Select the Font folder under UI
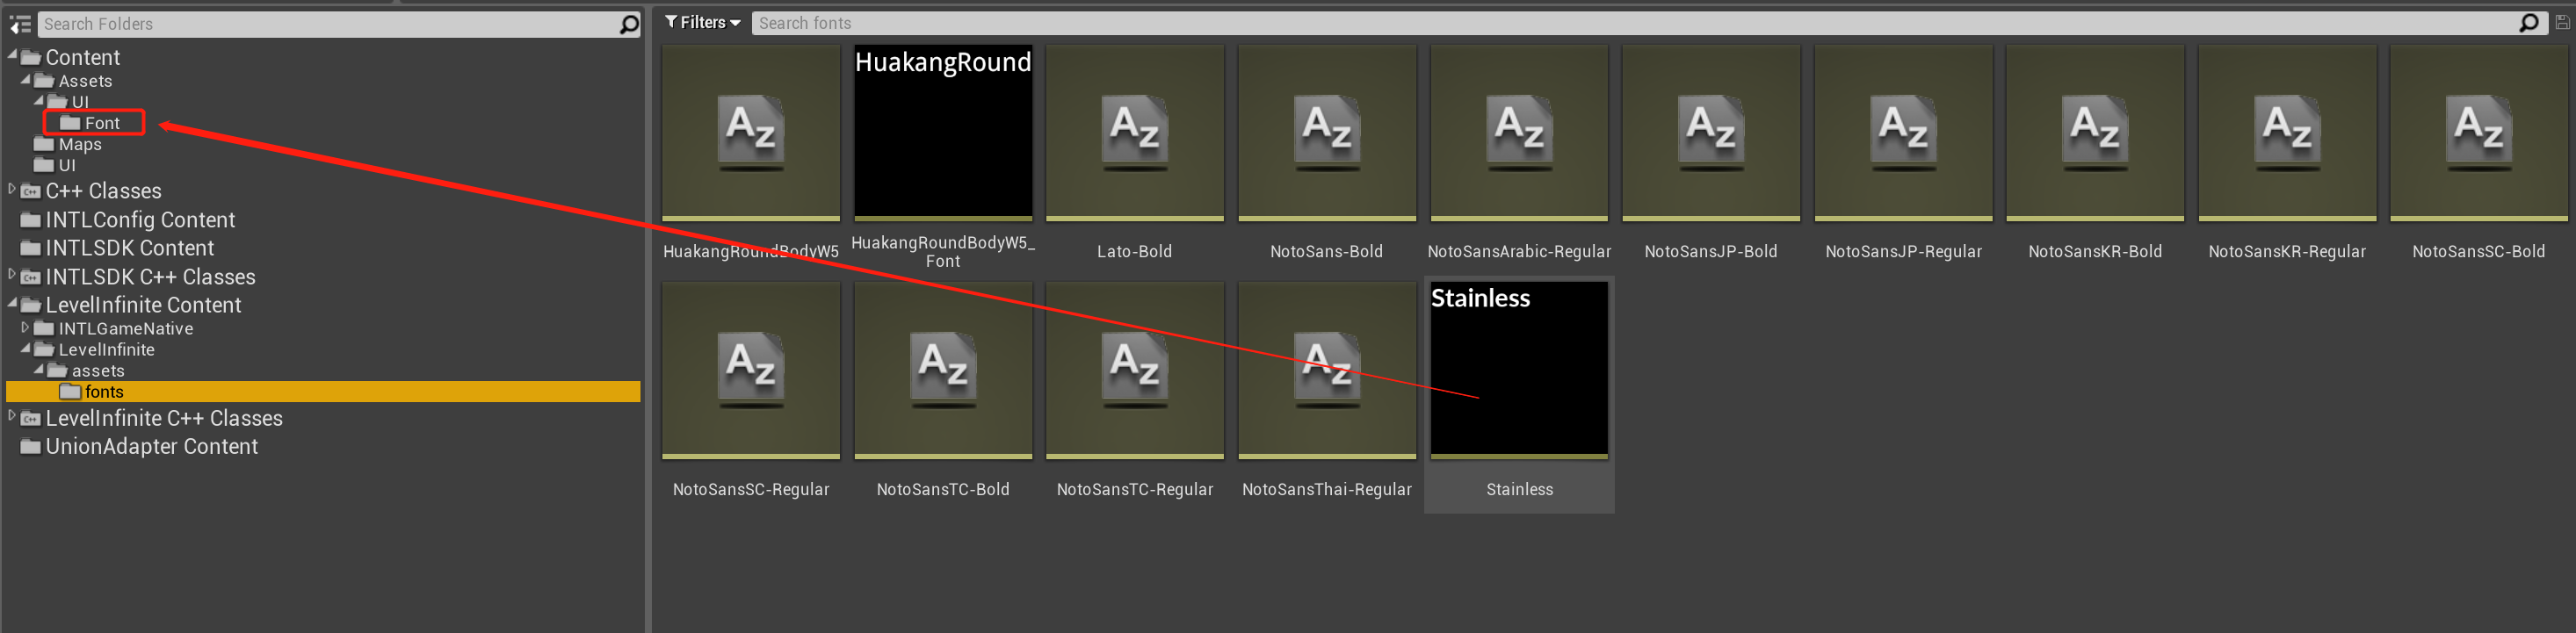This screenshot has height=633, width=2576. coord(101,123)
